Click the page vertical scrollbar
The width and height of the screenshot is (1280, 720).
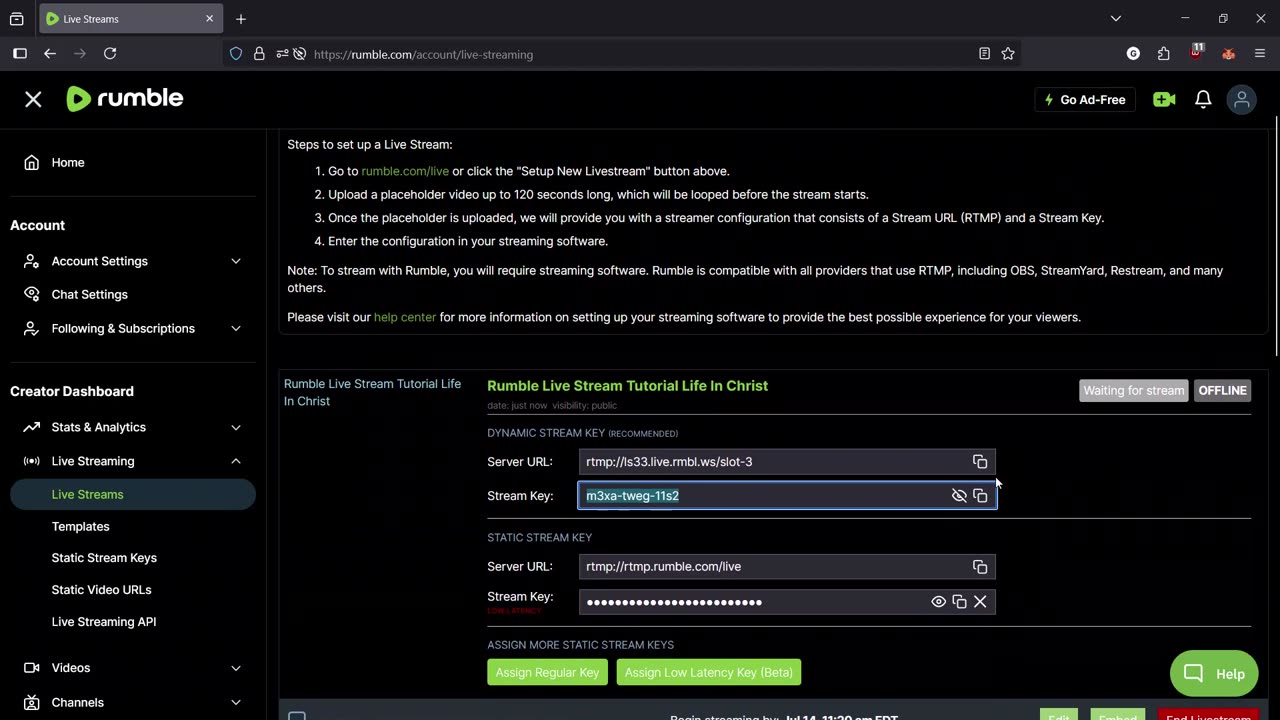tap(1276, 235)
